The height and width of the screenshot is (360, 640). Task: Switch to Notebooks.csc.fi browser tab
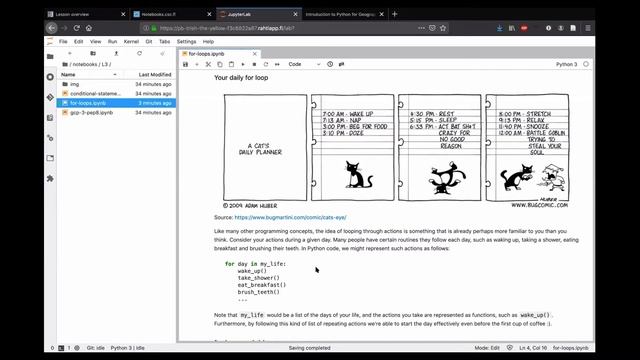(172, 14)
